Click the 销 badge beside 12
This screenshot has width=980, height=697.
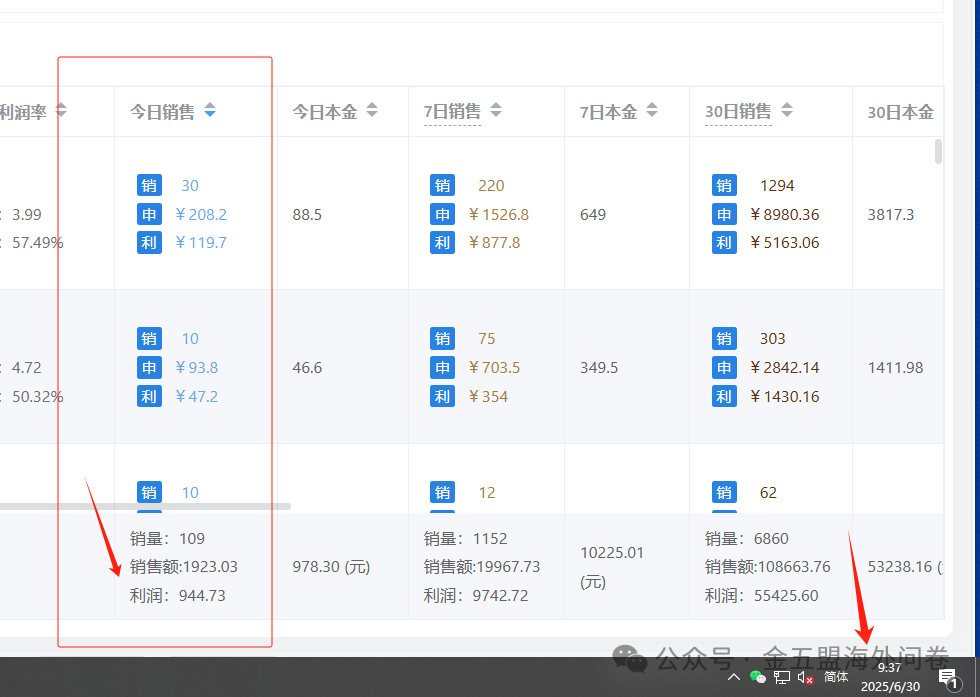tap(442, 492)
